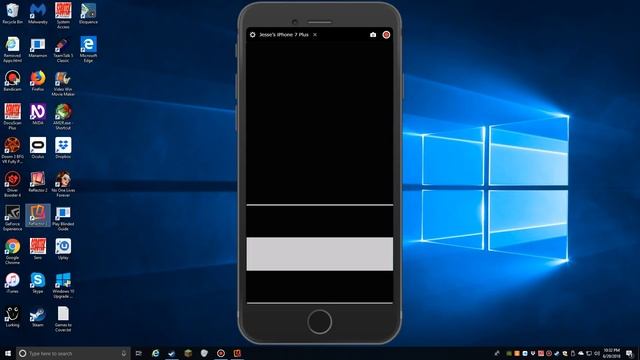Open the Action Center notifications icon
Screen dimensions: 640x360
(x=629, y=353)
